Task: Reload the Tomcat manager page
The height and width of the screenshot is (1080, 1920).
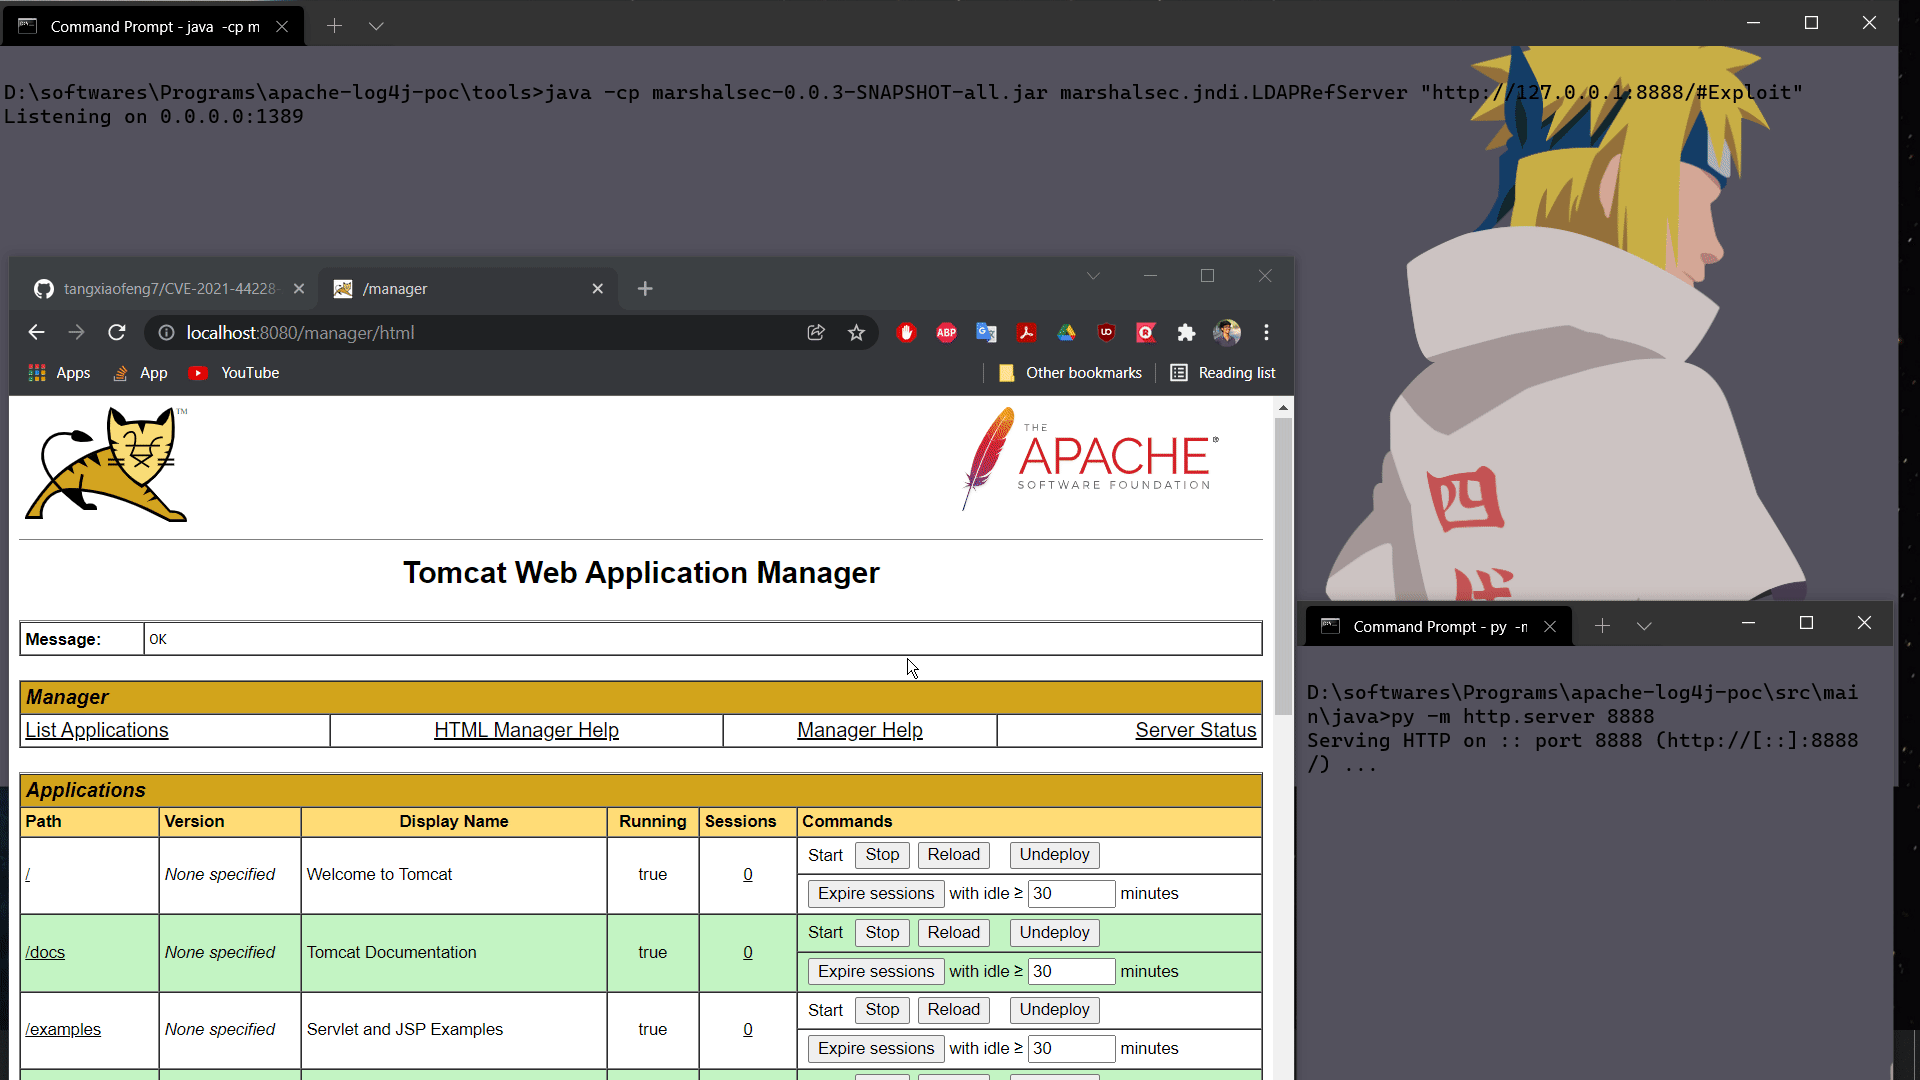Action: 117,332
